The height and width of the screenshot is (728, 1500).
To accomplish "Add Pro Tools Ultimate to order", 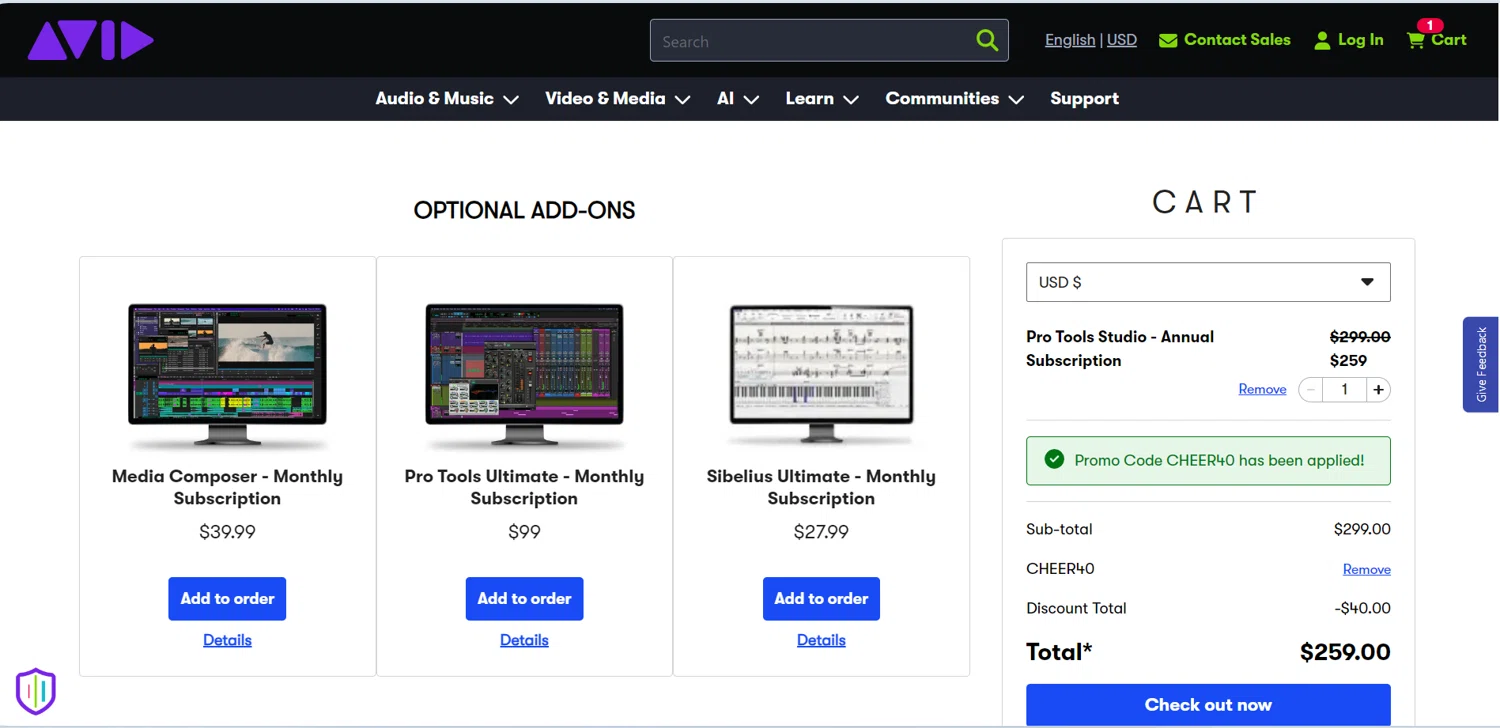I will [x=524, y=598].
